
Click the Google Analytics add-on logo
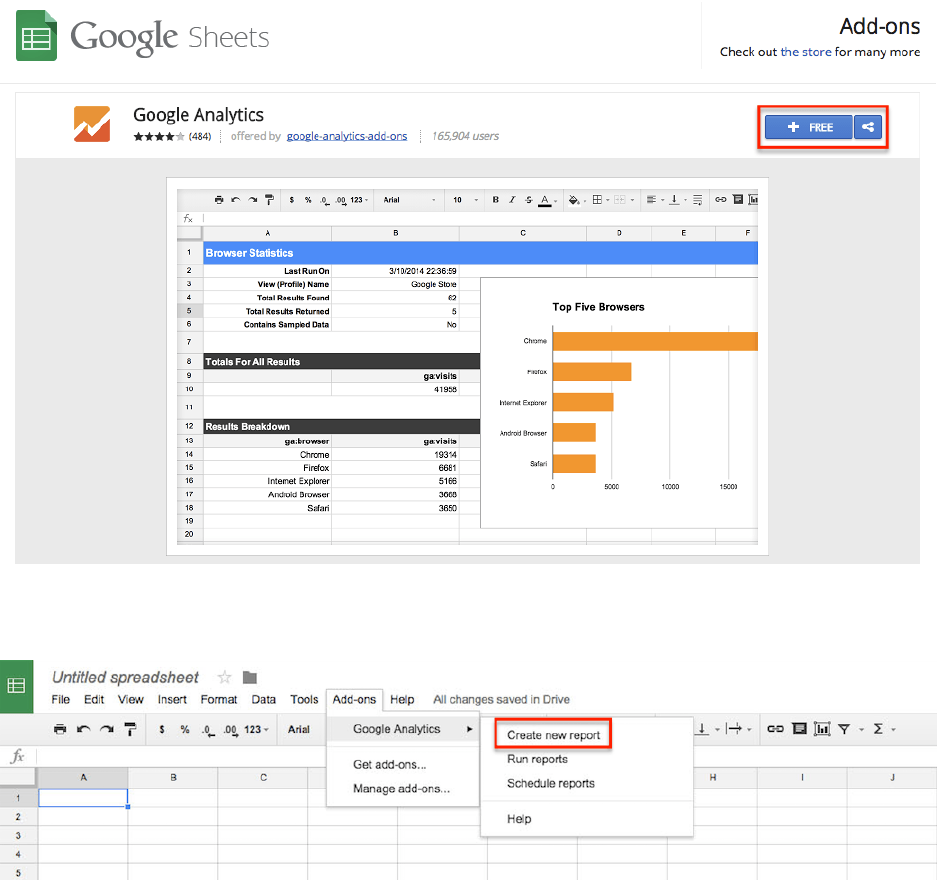coord(92,124)
